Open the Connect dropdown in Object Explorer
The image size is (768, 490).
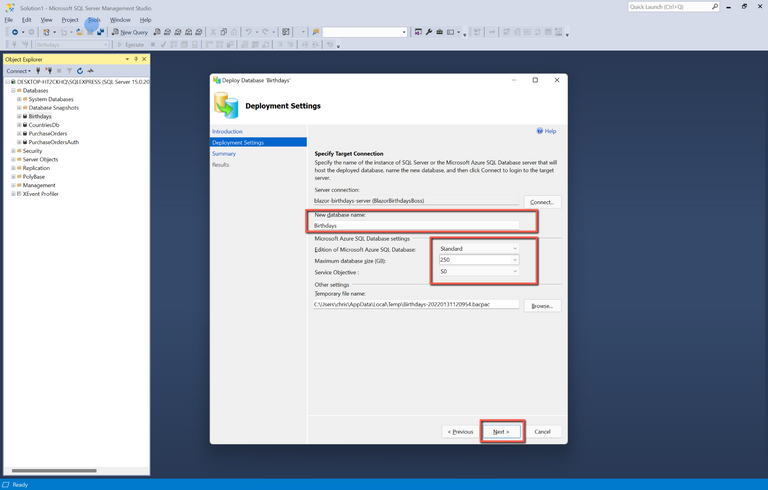[19, 71]
